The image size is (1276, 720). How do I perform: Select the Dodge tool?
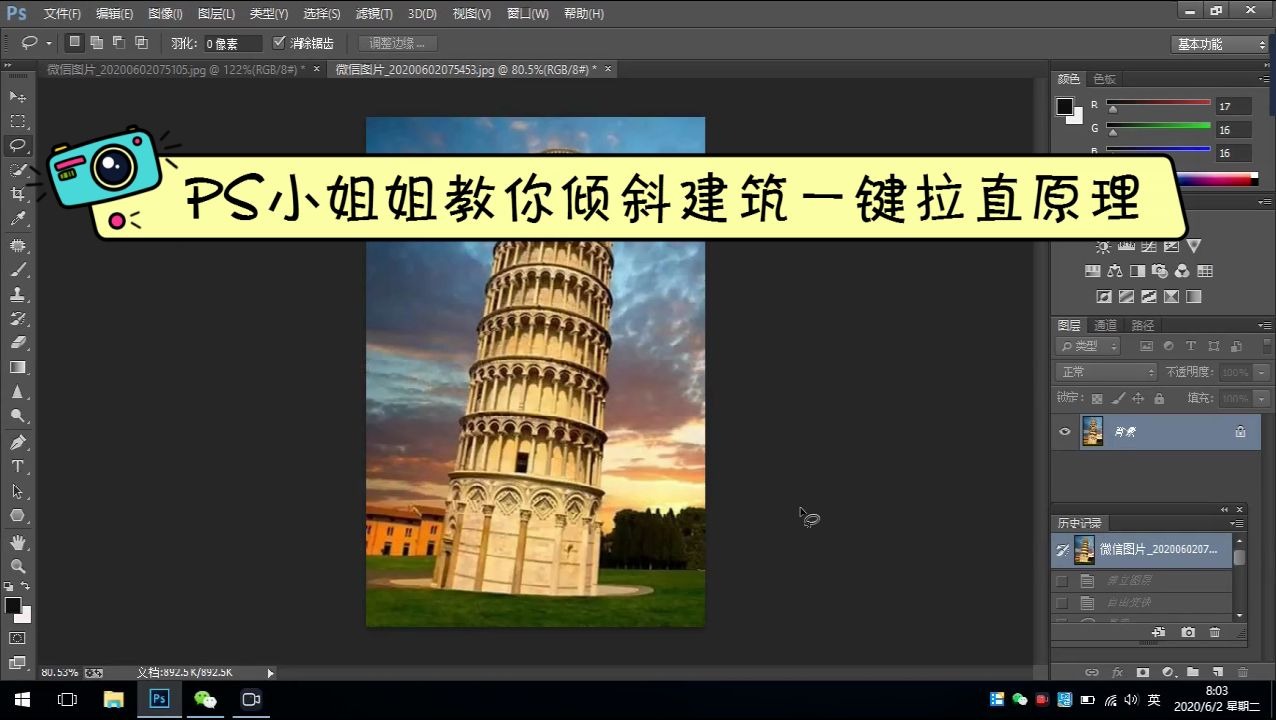[18, 417]
